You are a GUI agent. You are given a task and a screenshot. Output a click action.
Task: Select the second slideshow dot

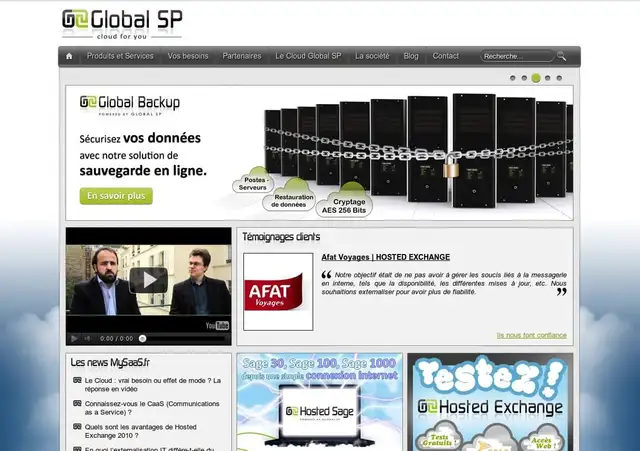tap(524, 78)
